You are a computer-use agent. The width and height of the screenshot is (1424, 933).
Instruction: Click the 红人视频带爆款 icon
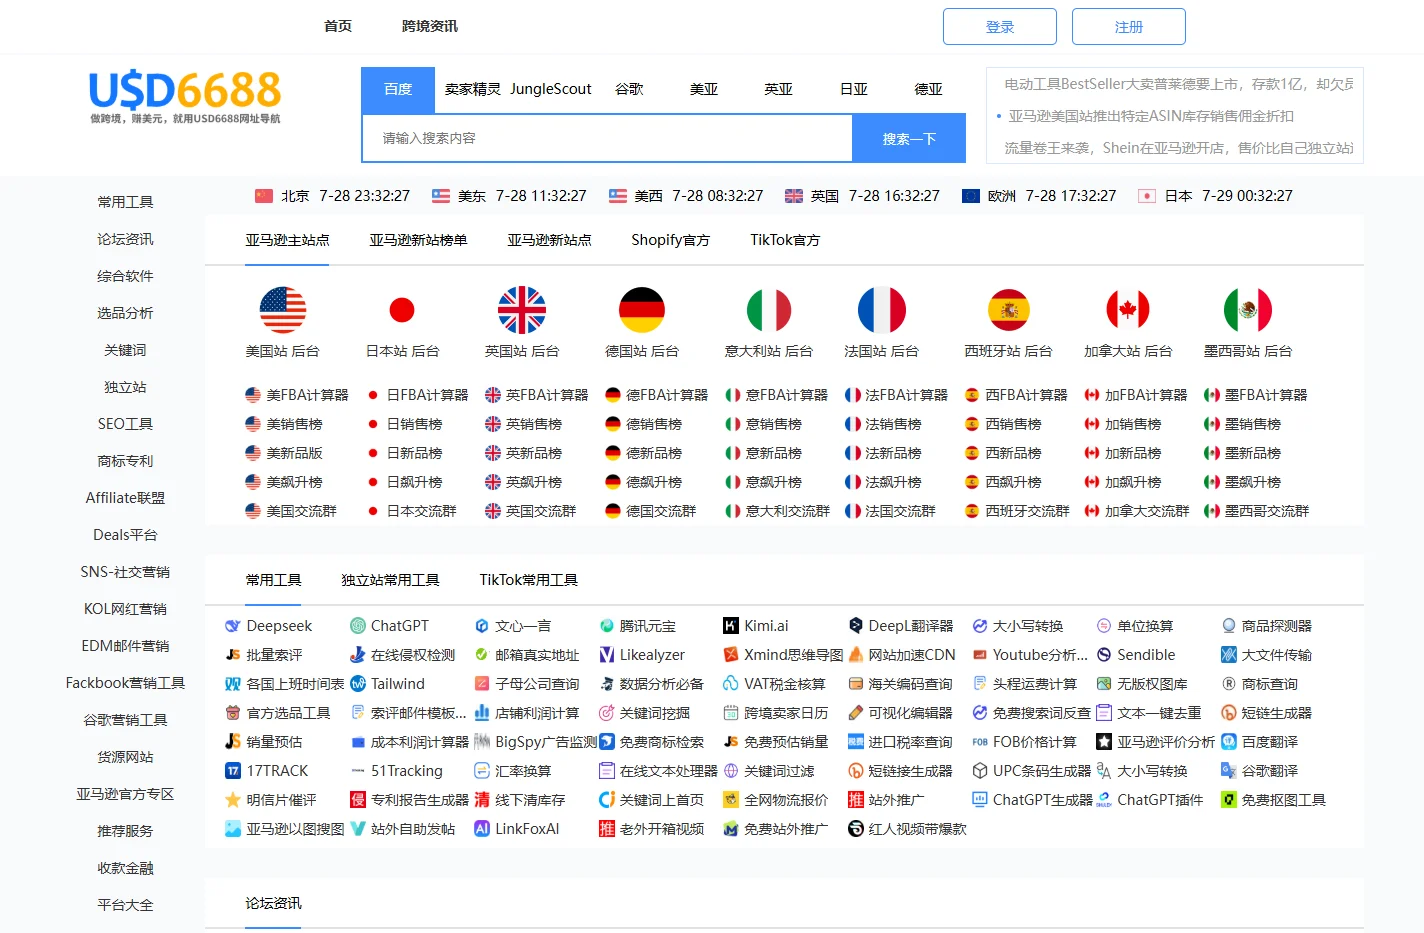tap(855, 829)
